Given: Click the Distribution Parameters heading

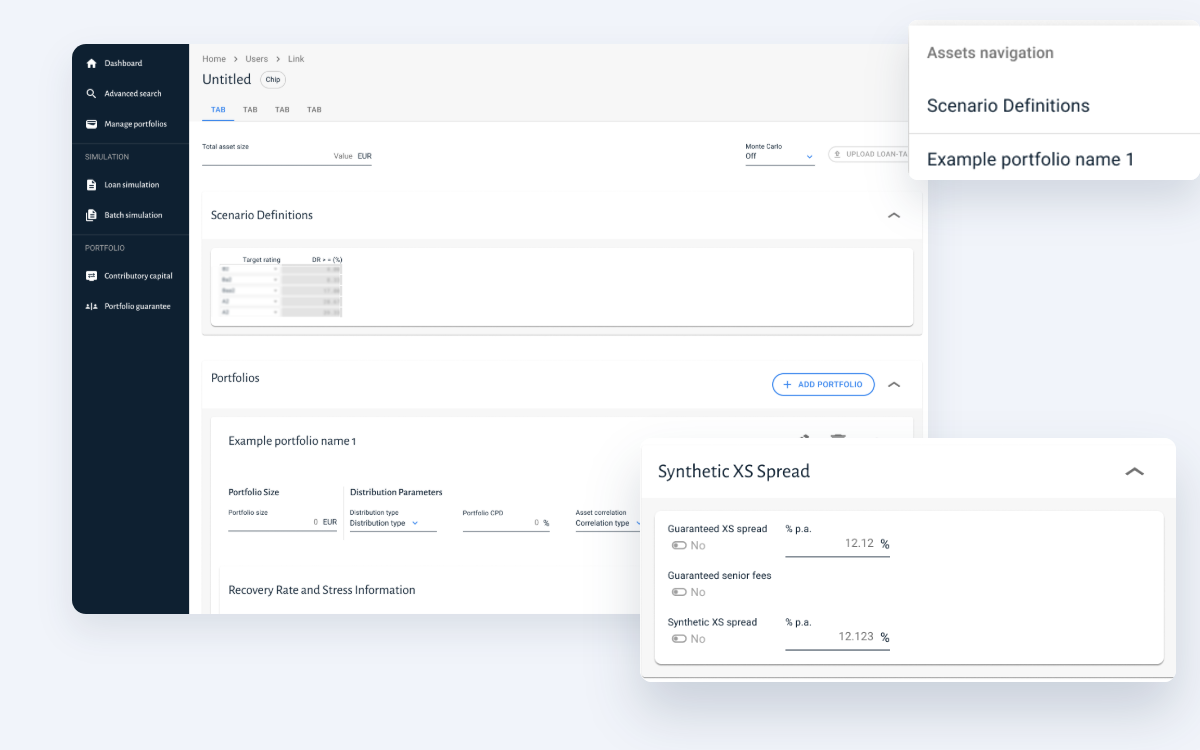Looking at the screenshot, I should coord(396,492).
